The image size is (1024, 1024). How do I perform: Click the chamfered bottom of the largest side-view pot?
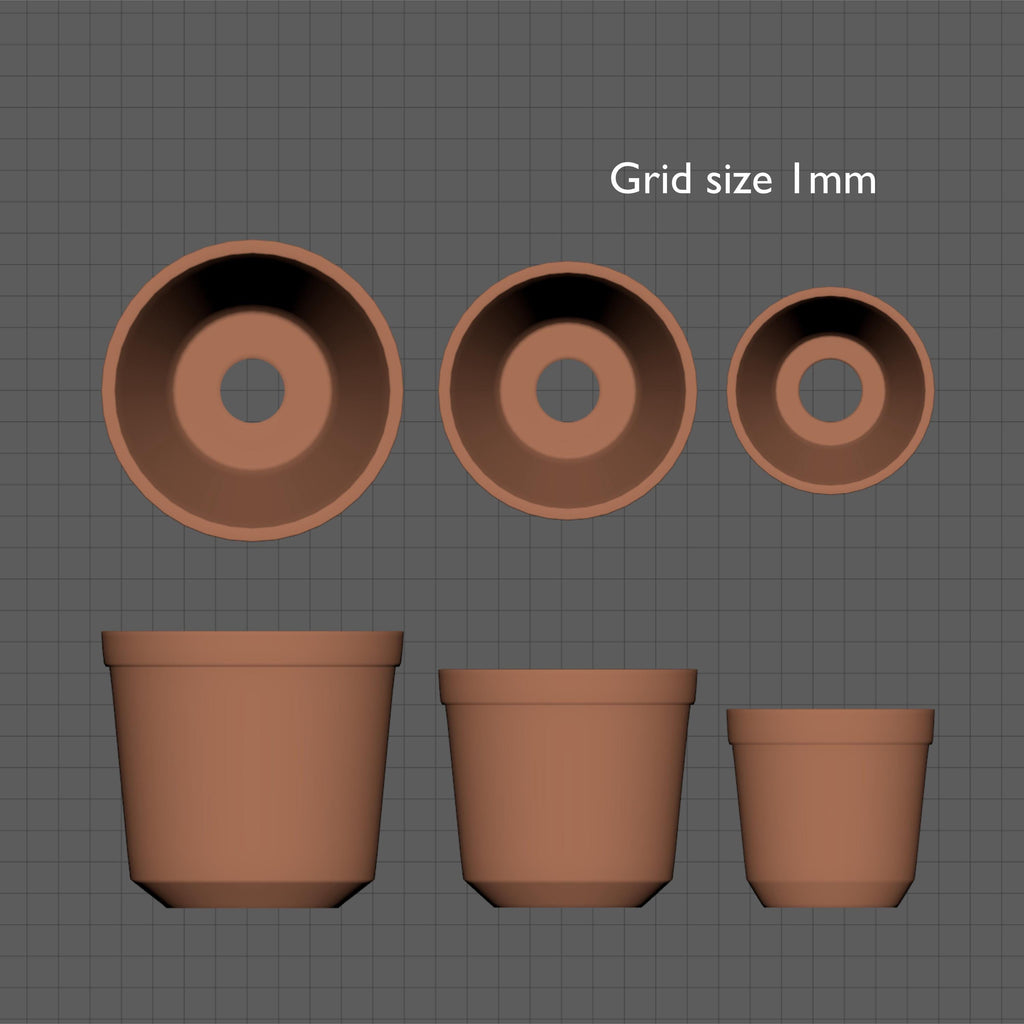pyautogui.click(x=252, y=894)
